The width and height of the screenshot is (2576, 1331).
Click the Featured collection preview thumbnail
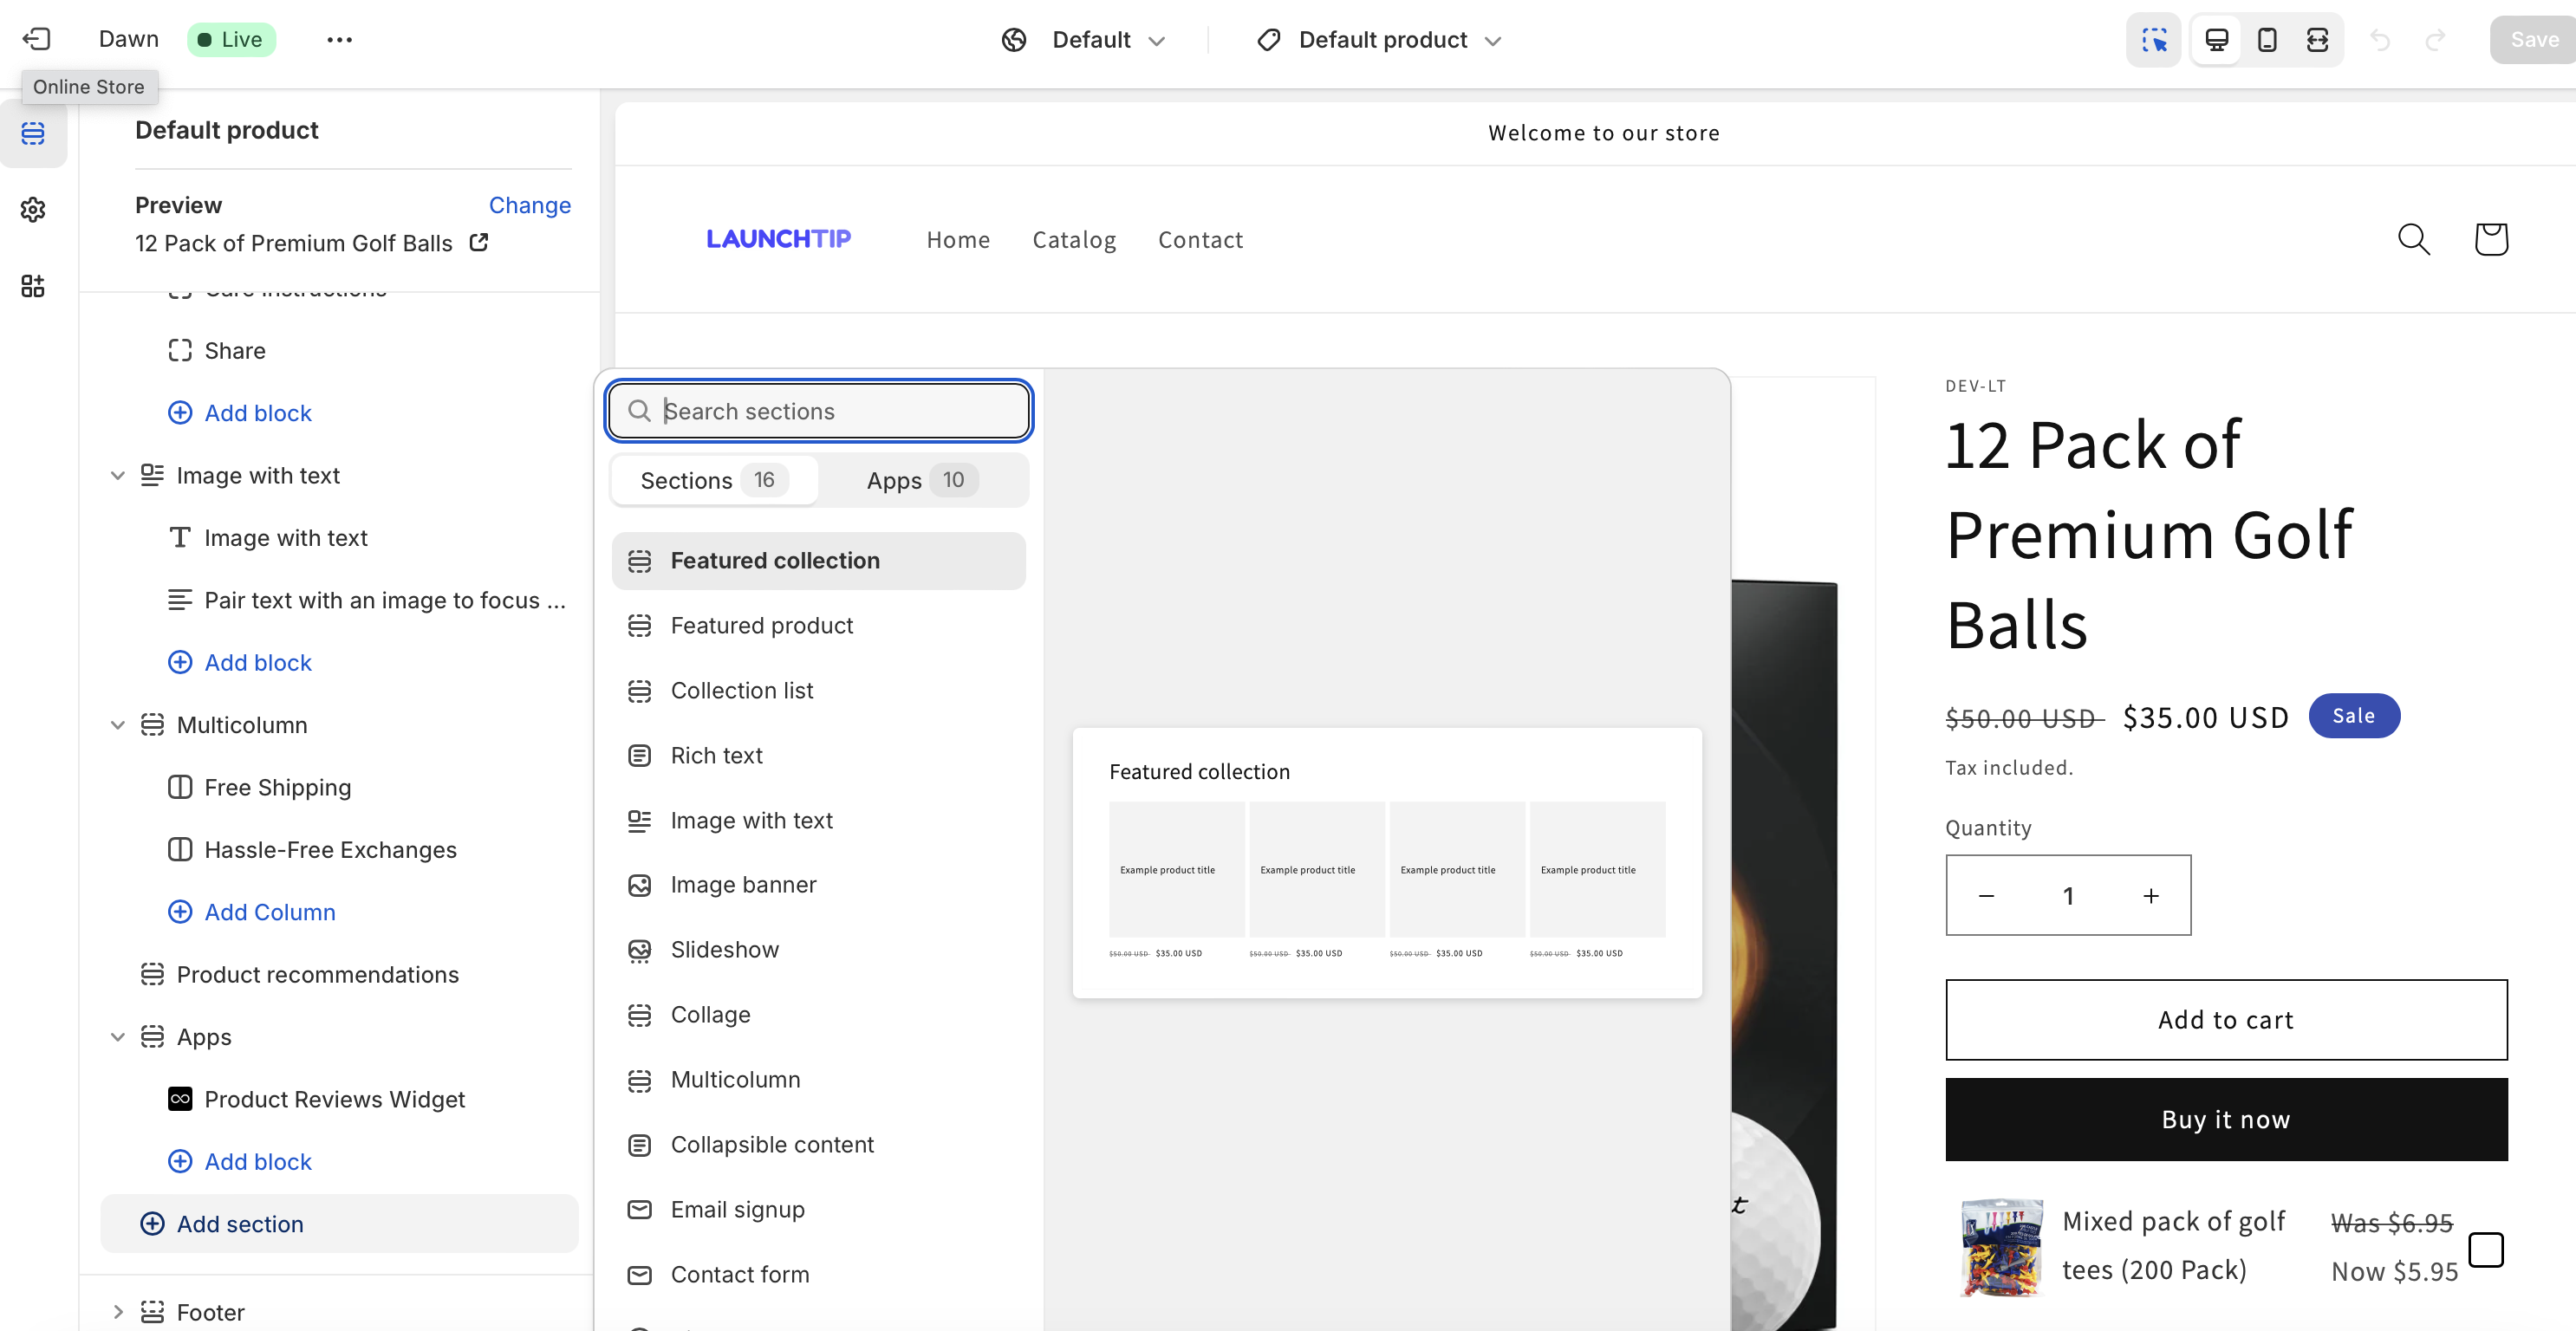[x=1386, y=862]
